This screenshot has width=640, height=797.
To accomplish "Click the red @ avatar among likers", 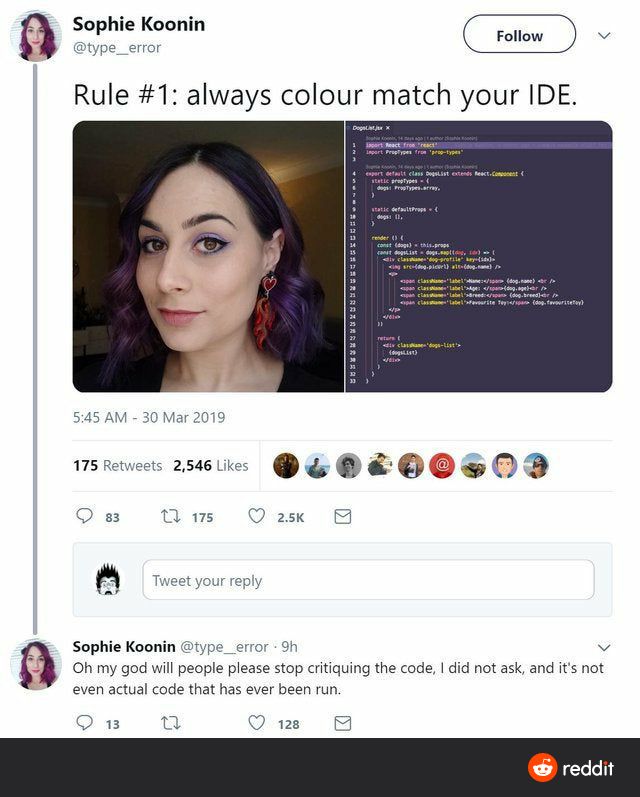I will click(442, 466).
